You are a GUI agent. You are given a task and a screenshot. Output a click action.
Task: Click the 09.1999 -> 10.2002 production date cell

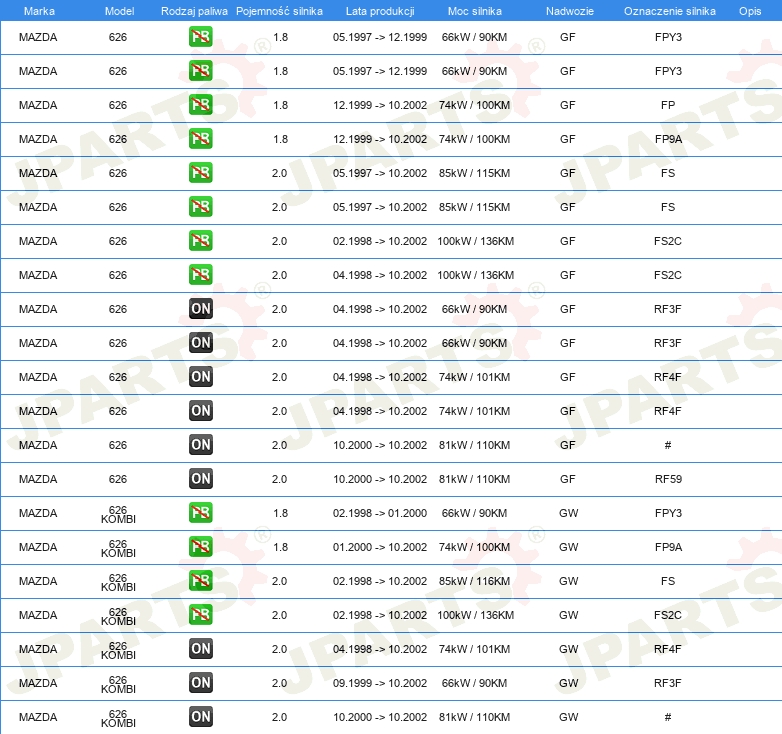tap(380, 683)
